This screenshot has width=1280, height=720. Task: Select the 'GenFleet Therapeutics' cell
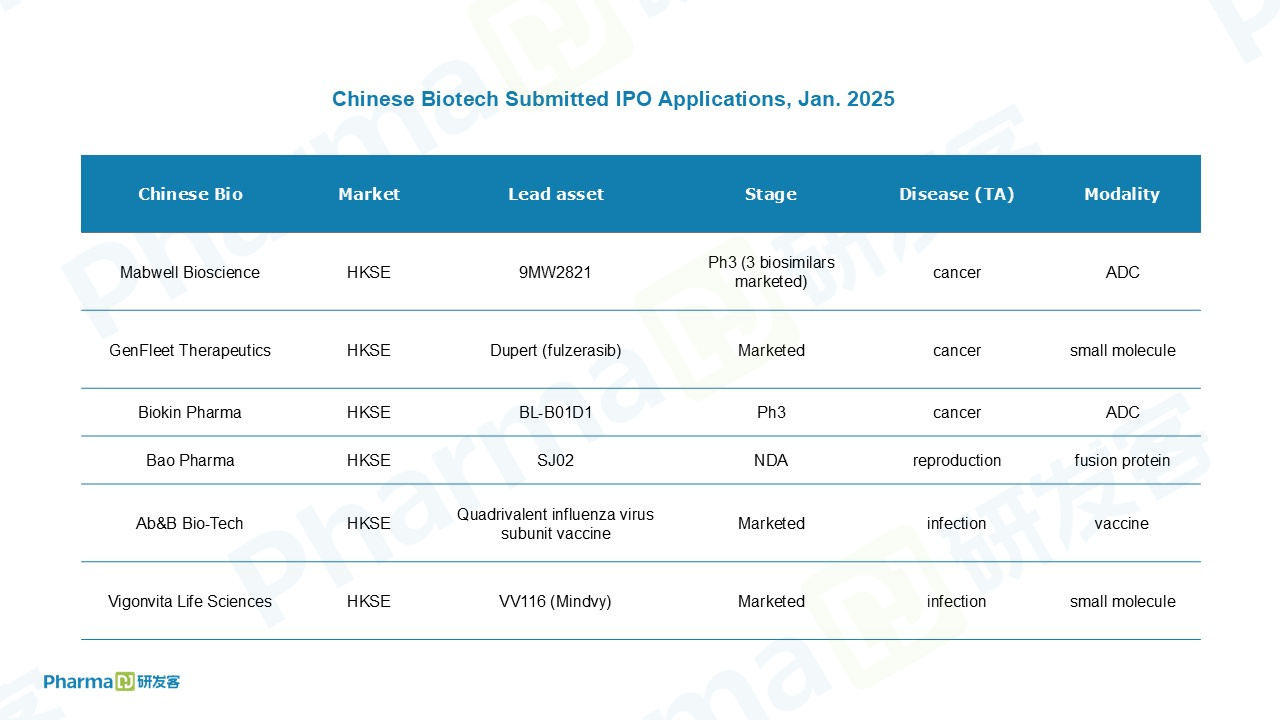(x=190, y=350)
